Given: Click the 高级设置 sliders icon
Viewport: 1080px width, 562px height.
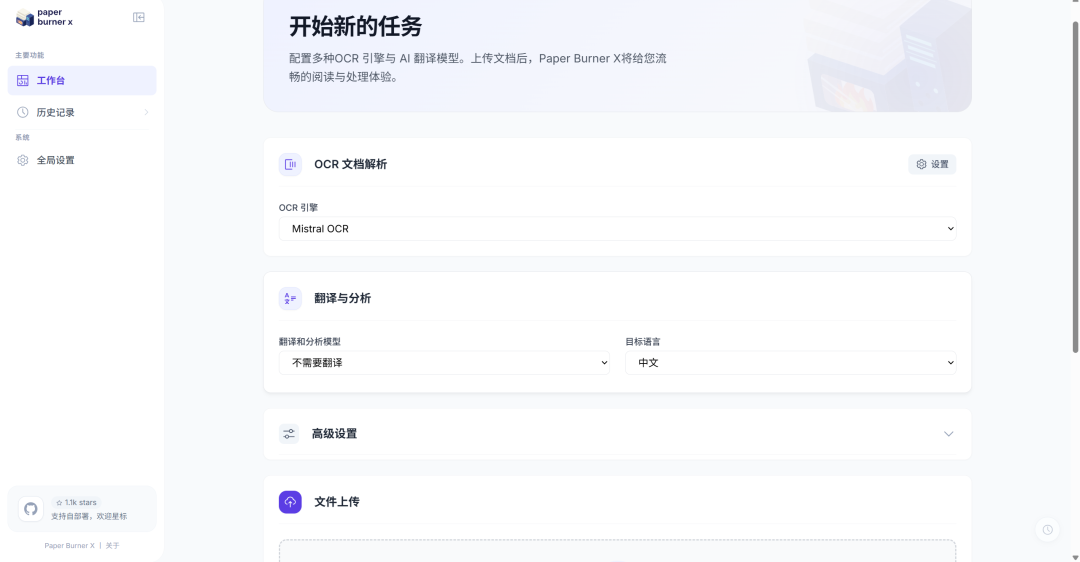Looking at the screenshot, I should 289,434.
